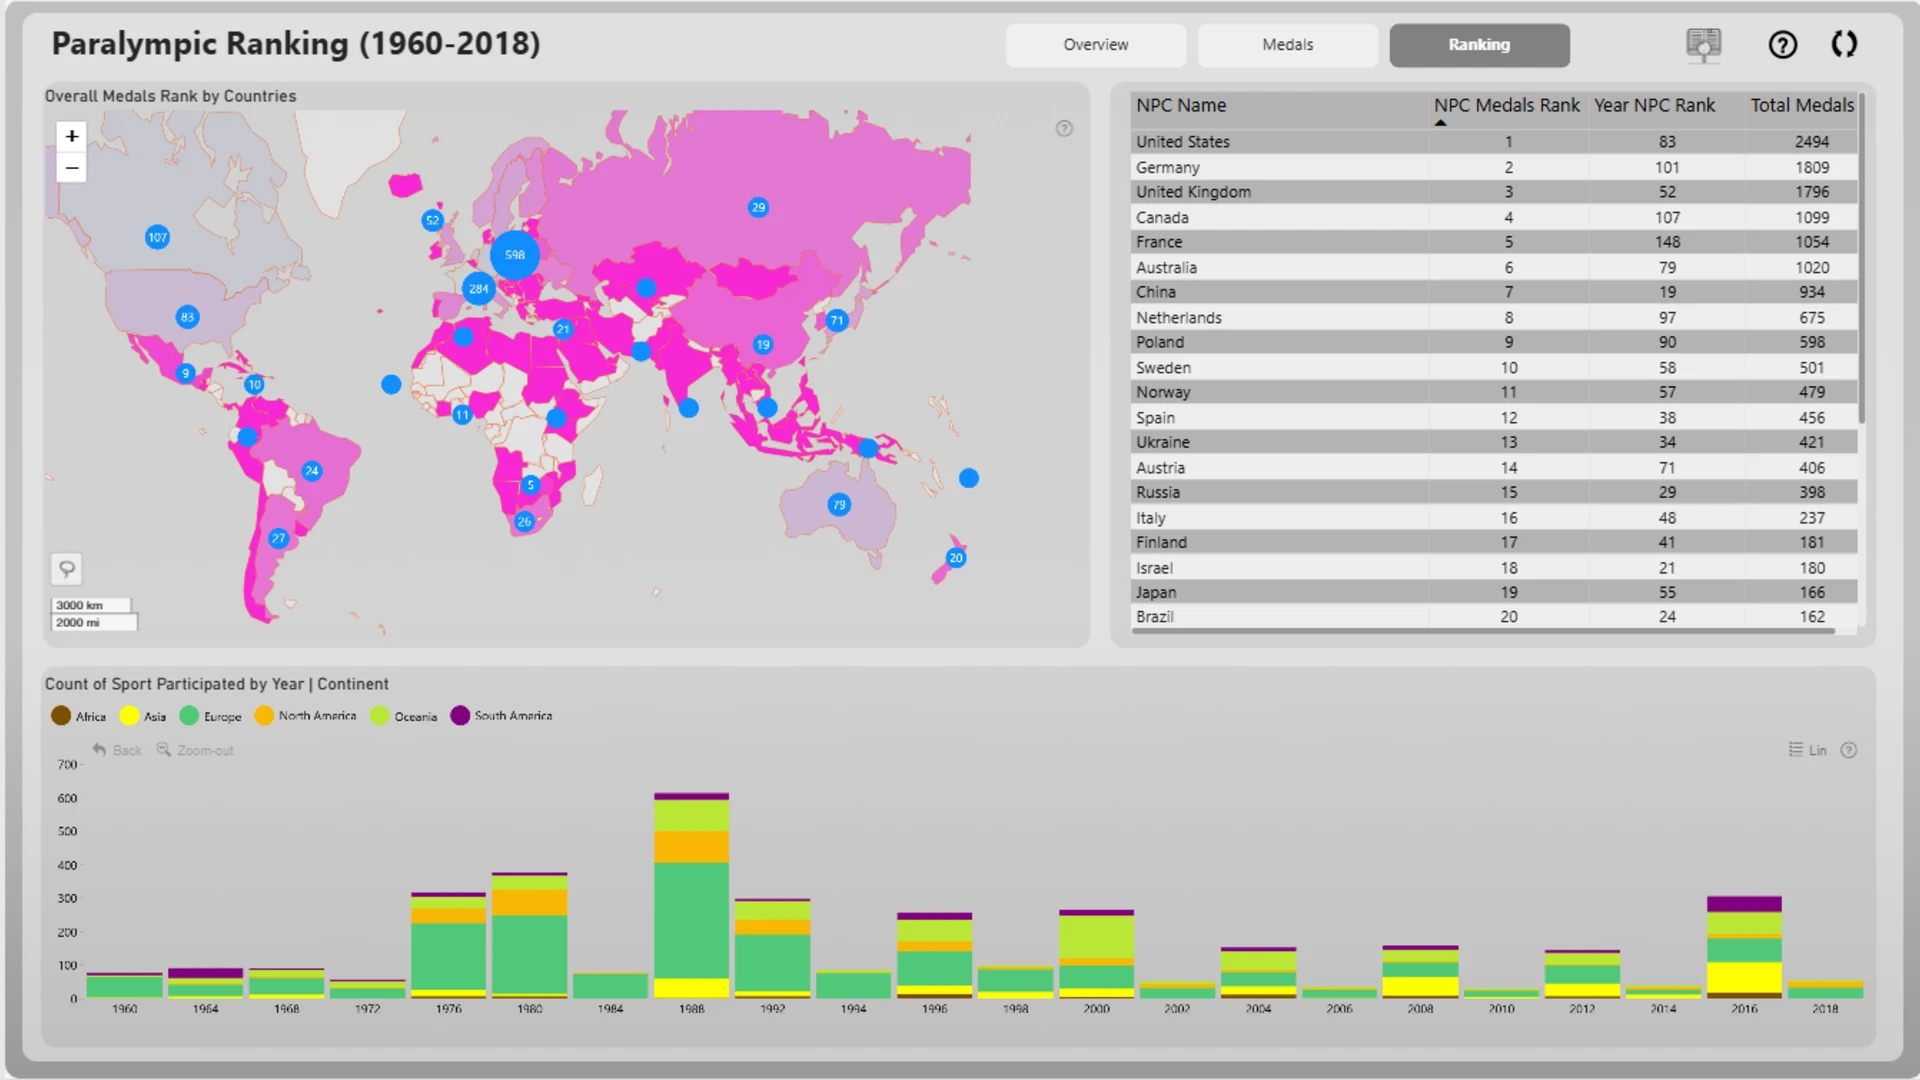Open bar chart help icon next to Lin
1920x1080 pixels.
coord(1849,750)
